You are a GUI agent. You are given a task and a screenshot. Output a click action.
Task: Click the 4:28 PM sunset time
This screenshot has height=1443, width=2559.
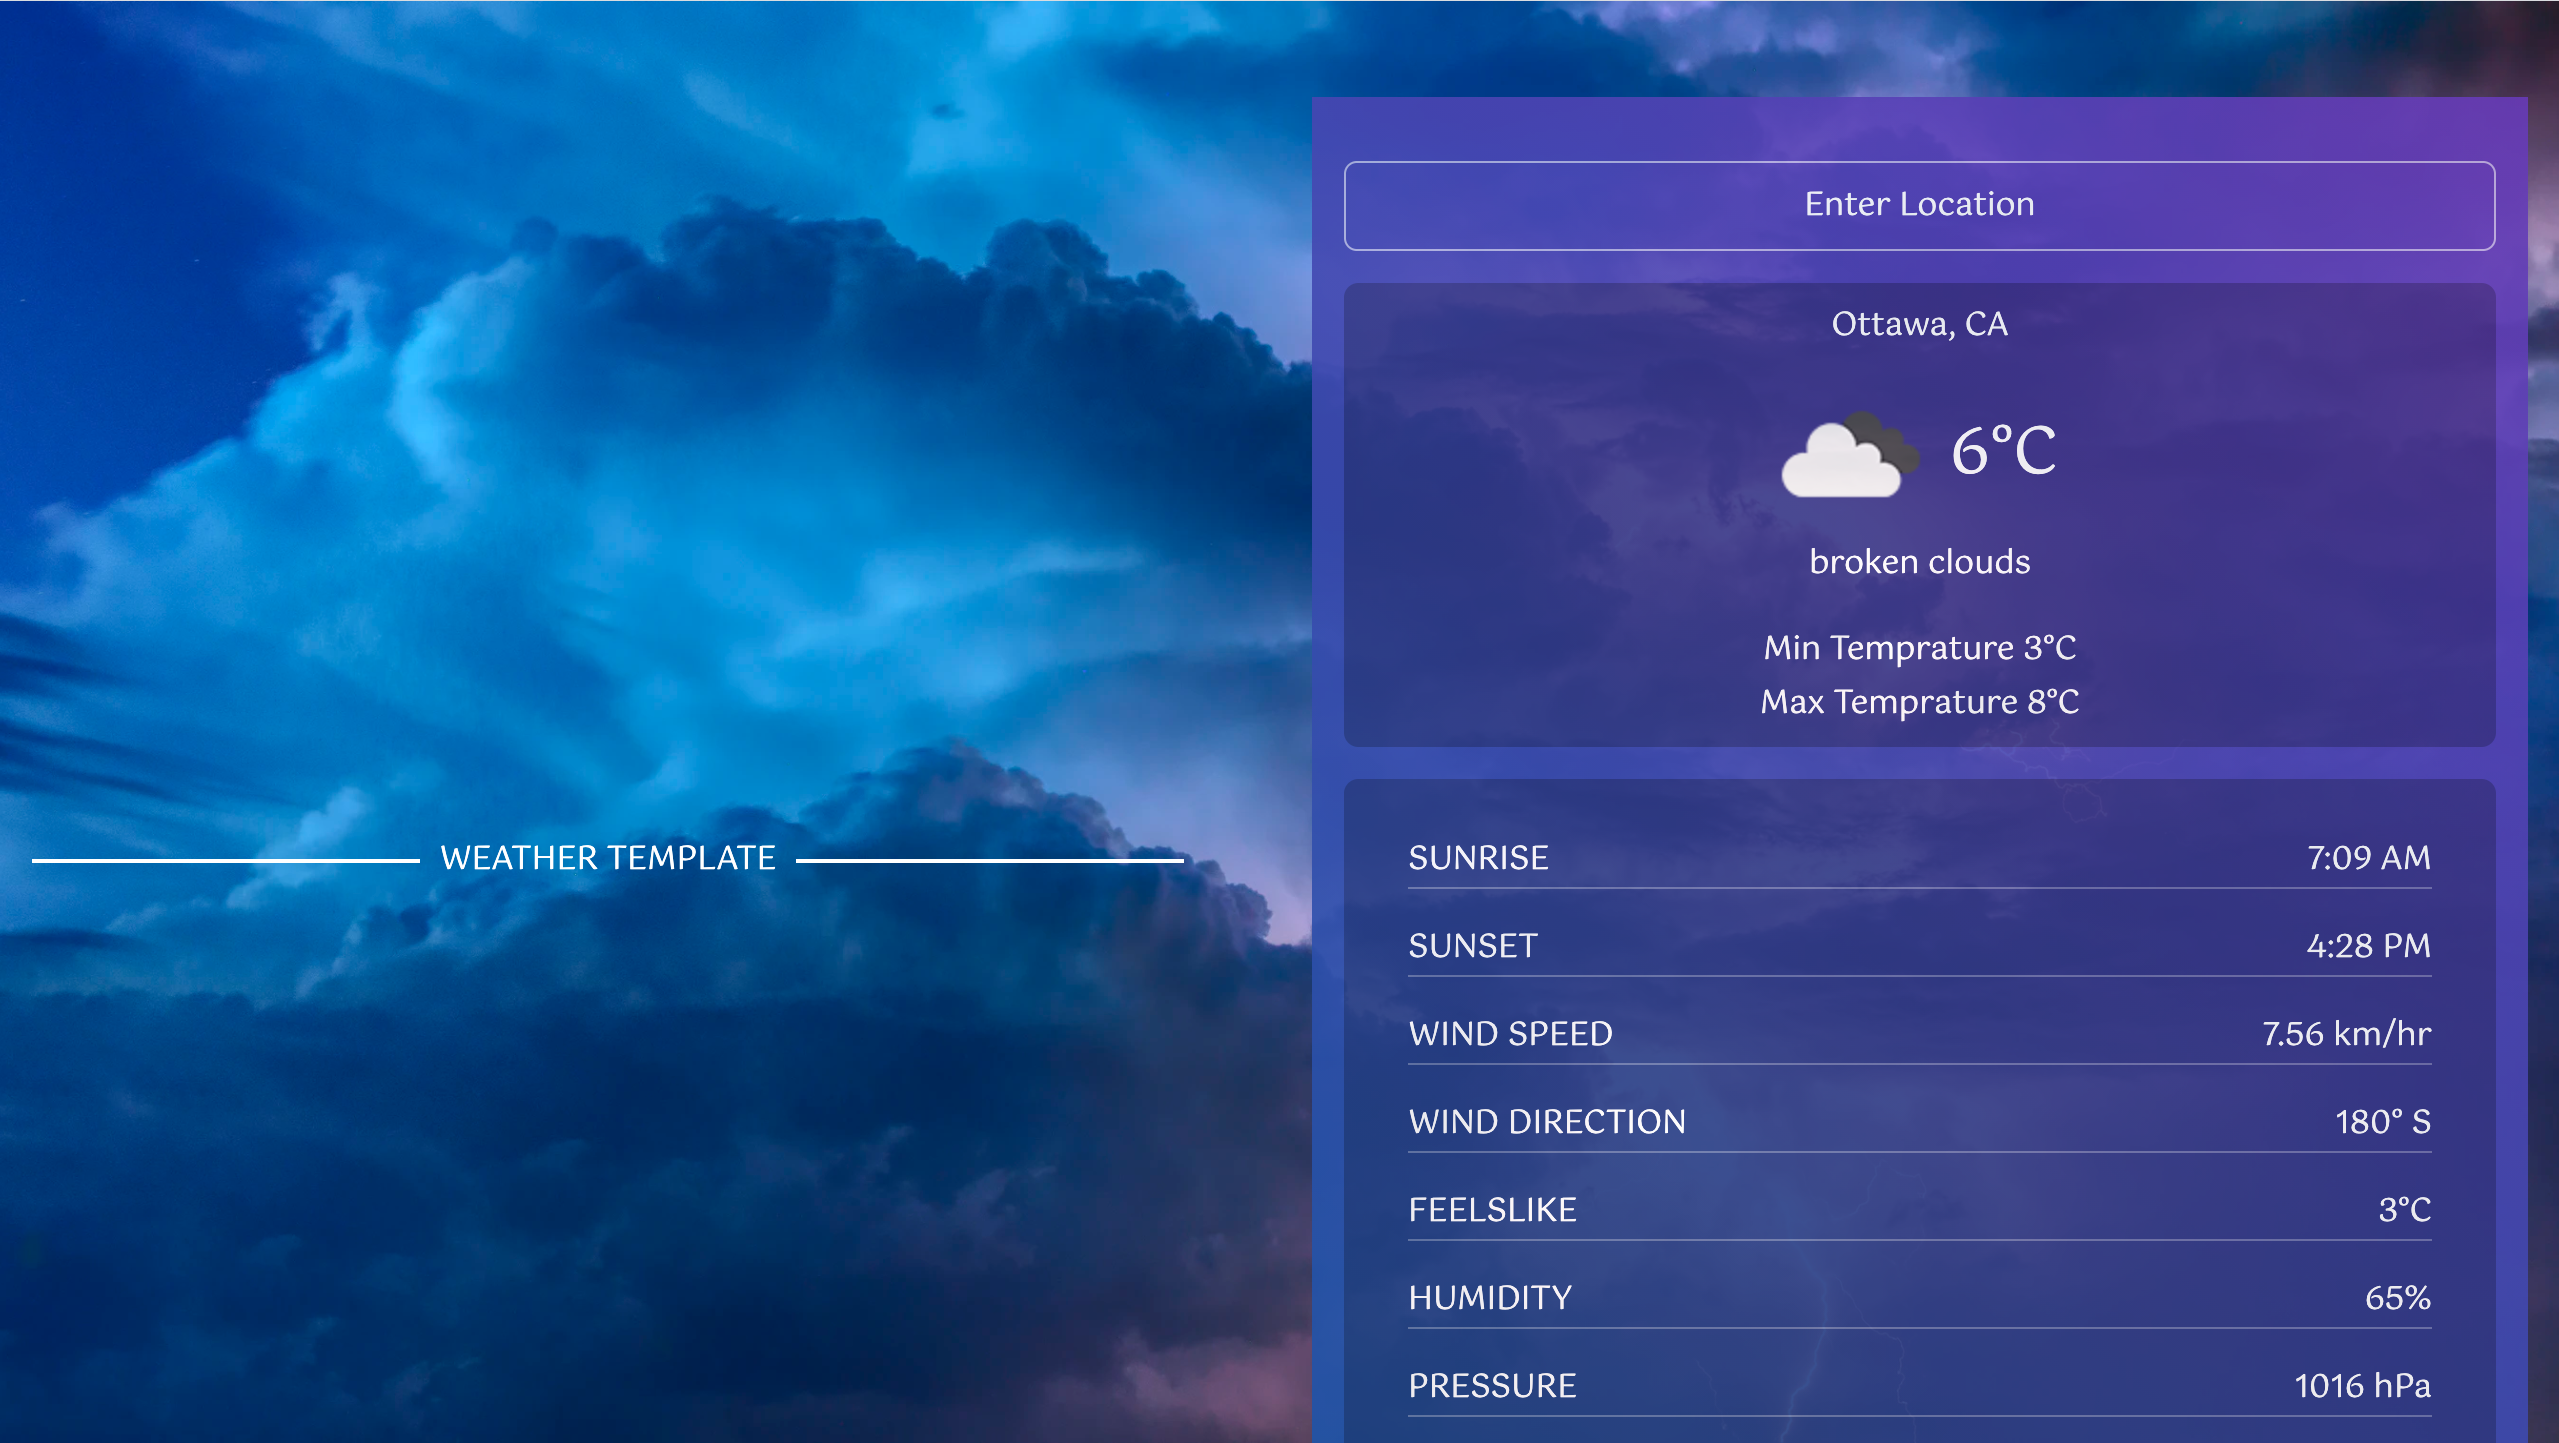click(2367, 946)
